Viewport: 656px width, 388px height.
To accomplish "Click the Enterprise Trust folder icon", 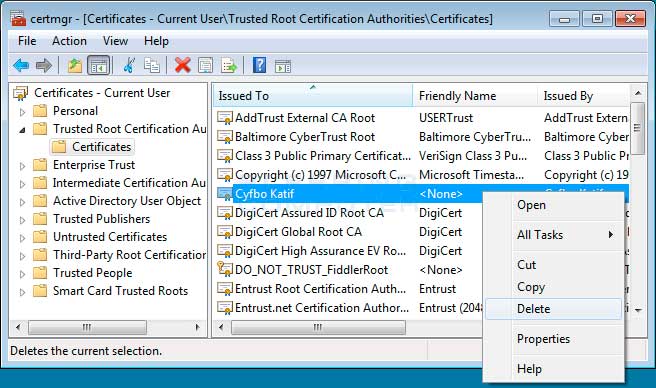I will (40, 165).
